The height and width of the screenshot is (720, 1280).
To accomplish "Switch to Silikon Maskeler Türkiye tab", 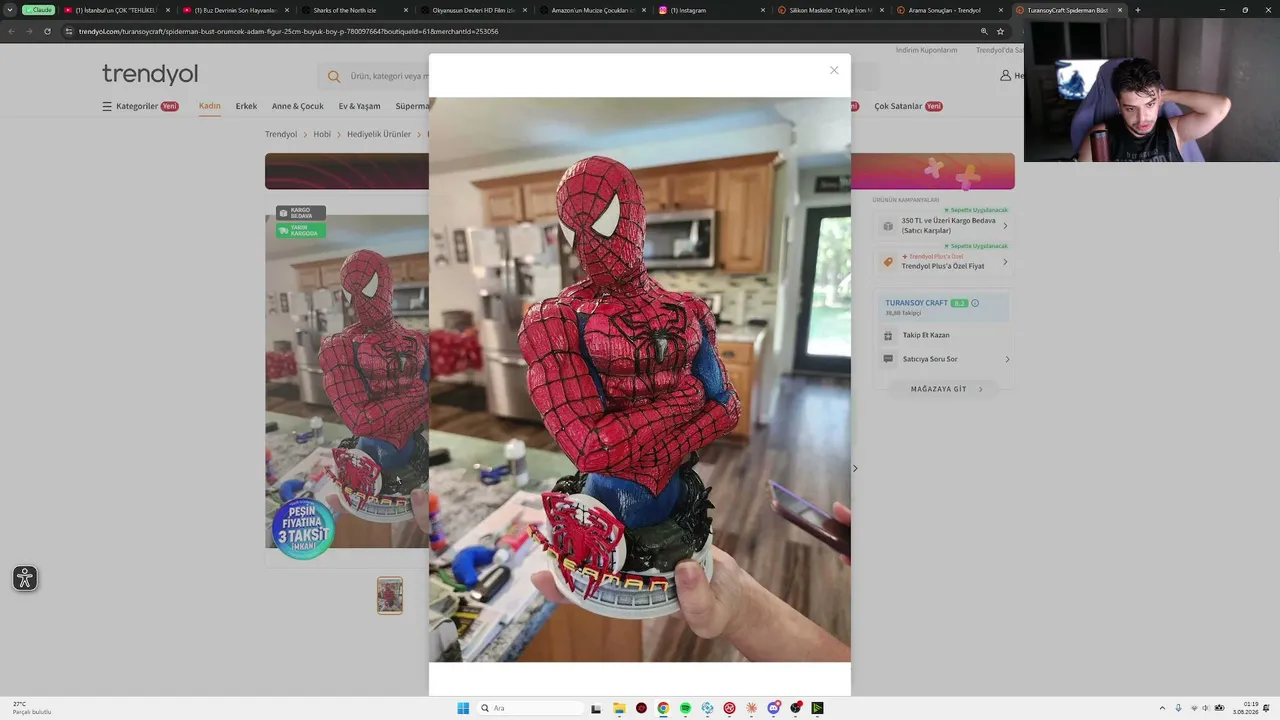I will click(830, 10).
